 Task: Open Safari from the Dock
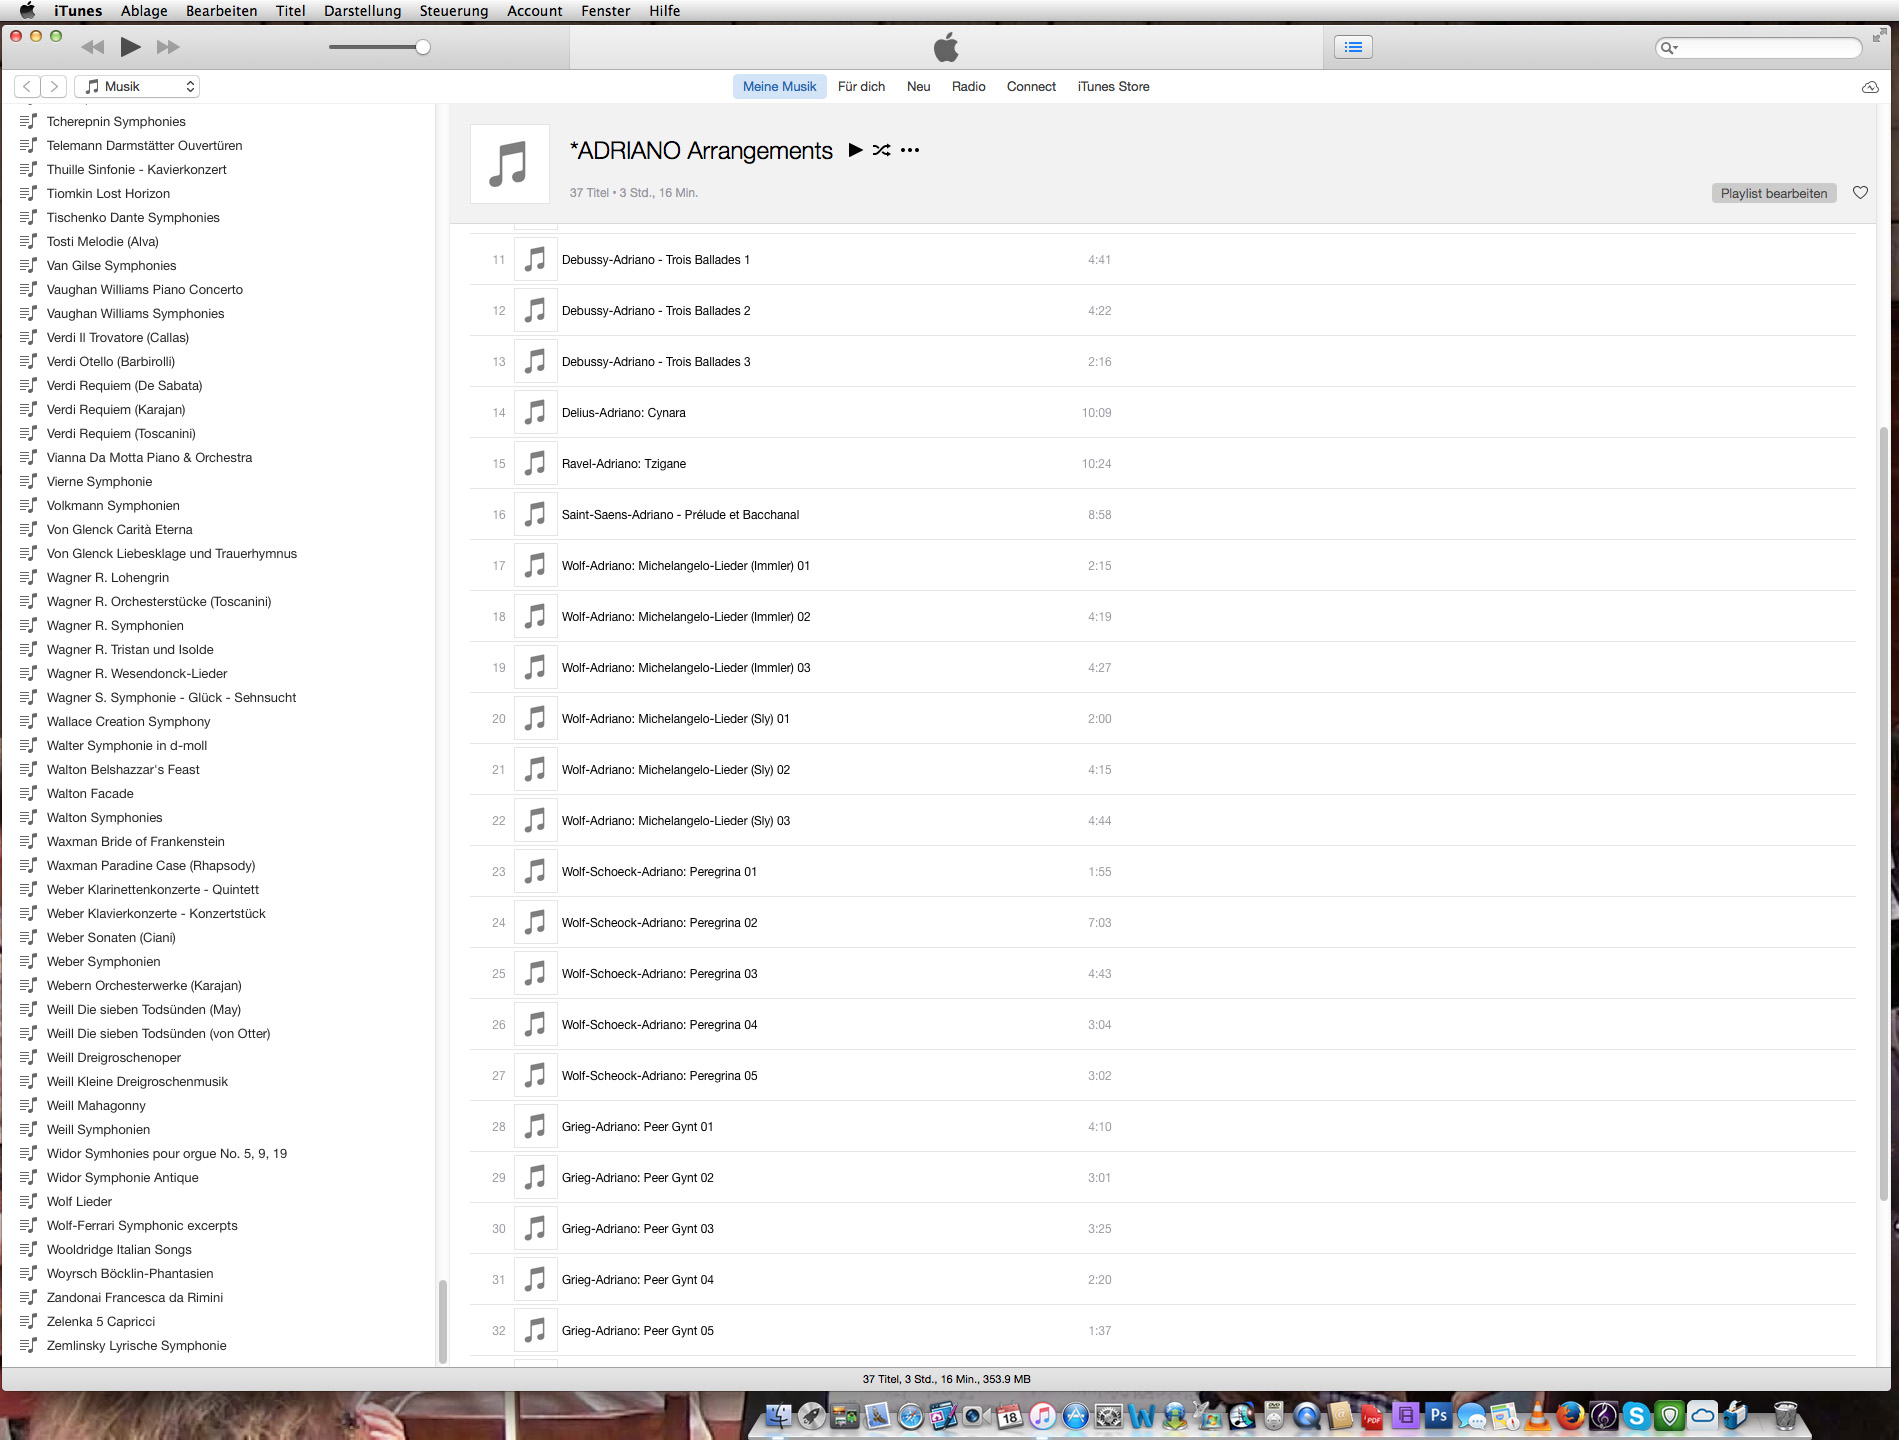pos(910,1416)
